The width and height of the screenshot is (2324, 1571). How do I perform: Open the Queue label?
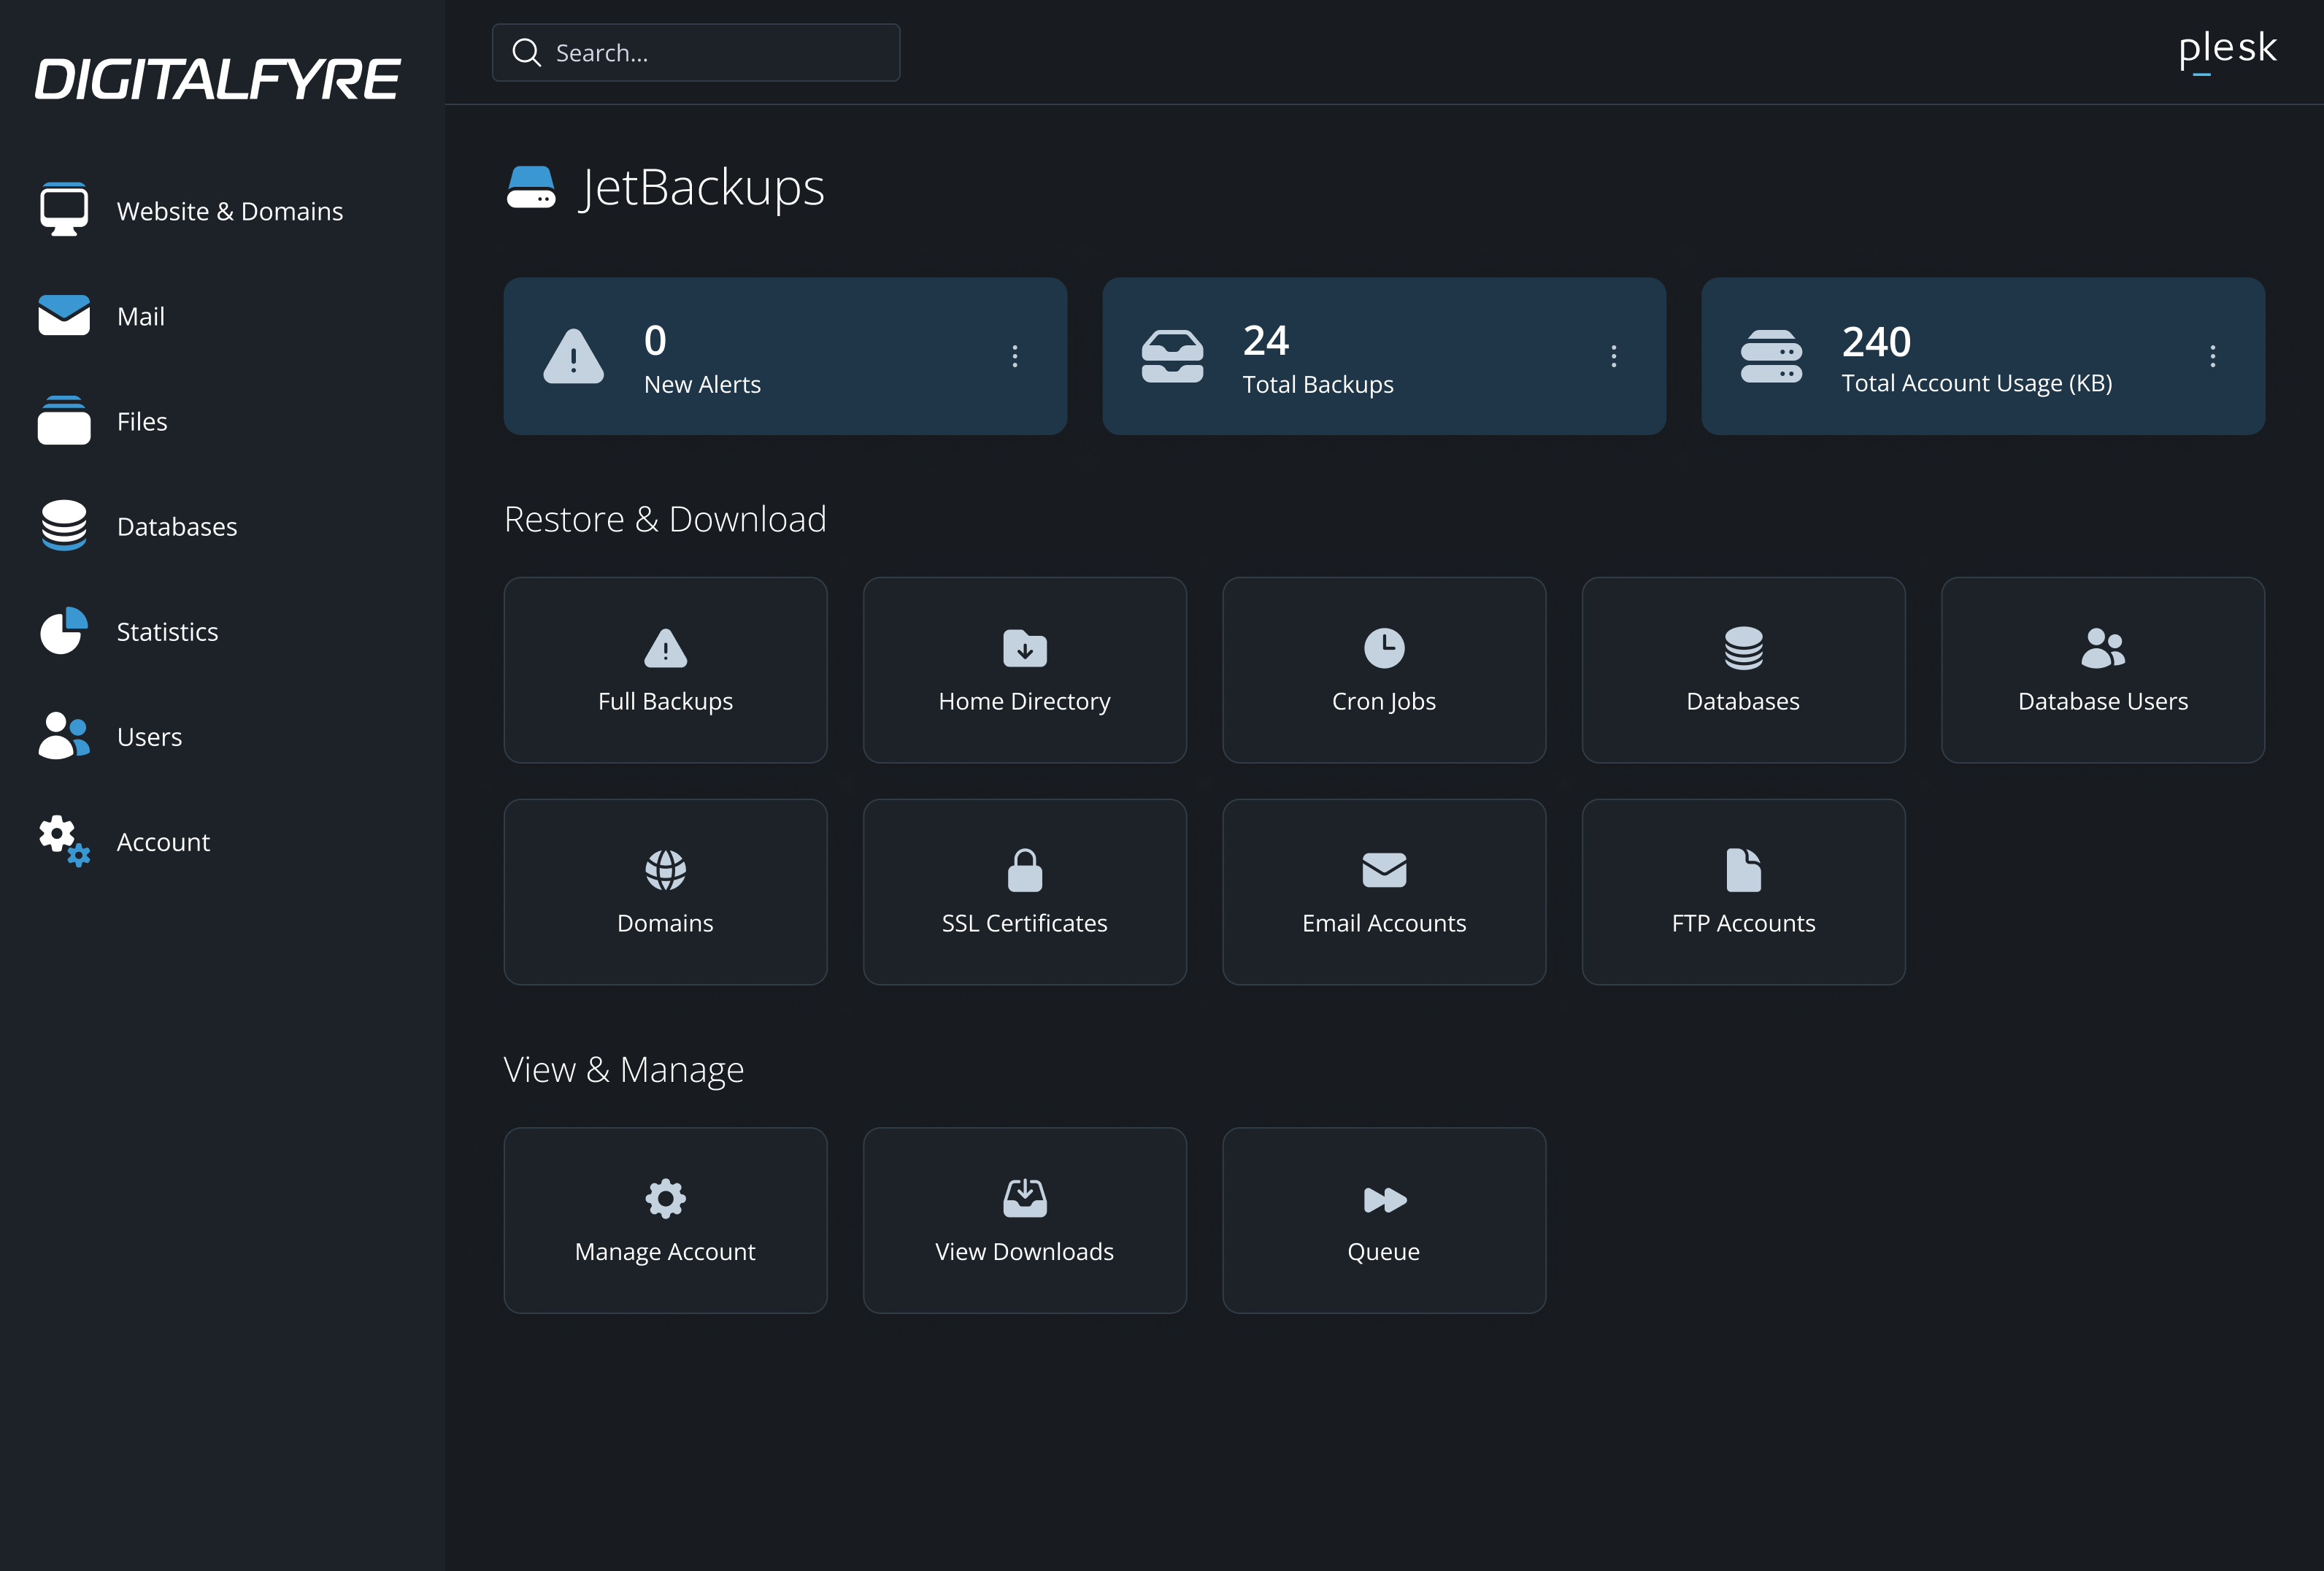click(1384, 1251)
